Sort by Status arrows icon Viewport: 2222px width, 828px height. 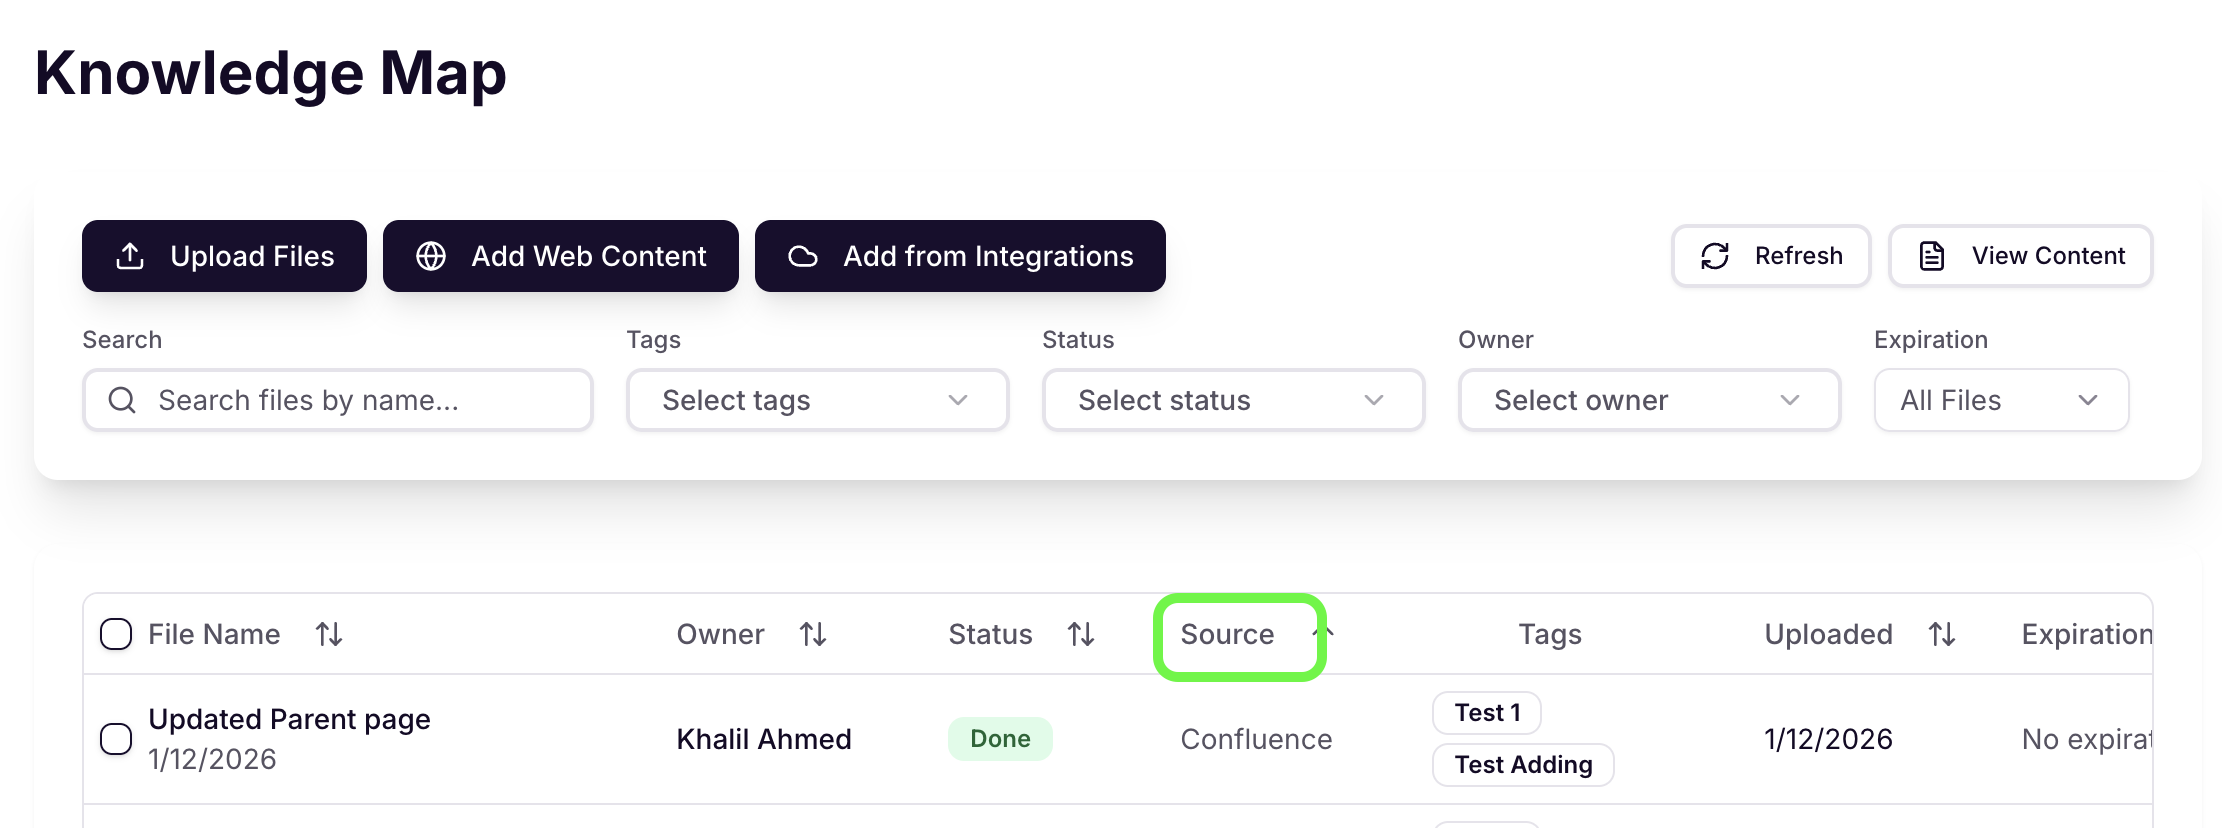[1081, 634]
